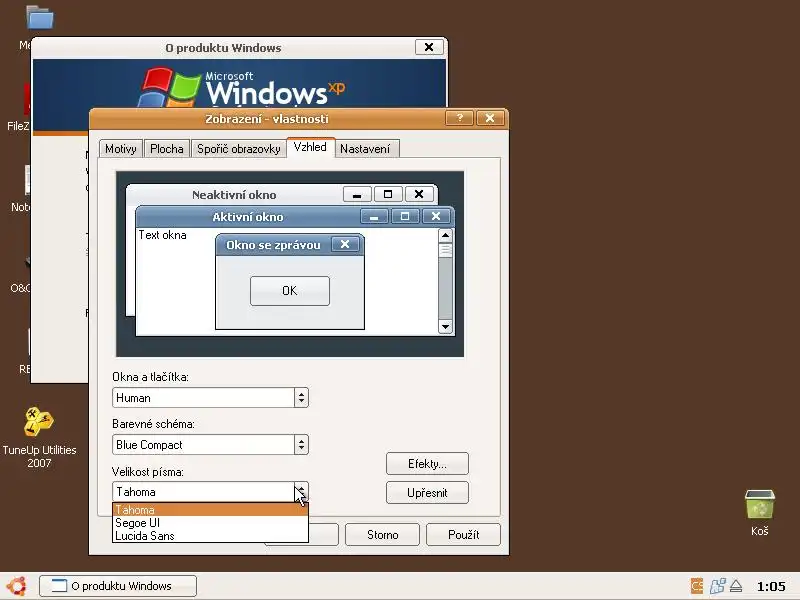Select the Vzhled tab
The height and width of the screenshot is (600, 800).
[310, 147]
